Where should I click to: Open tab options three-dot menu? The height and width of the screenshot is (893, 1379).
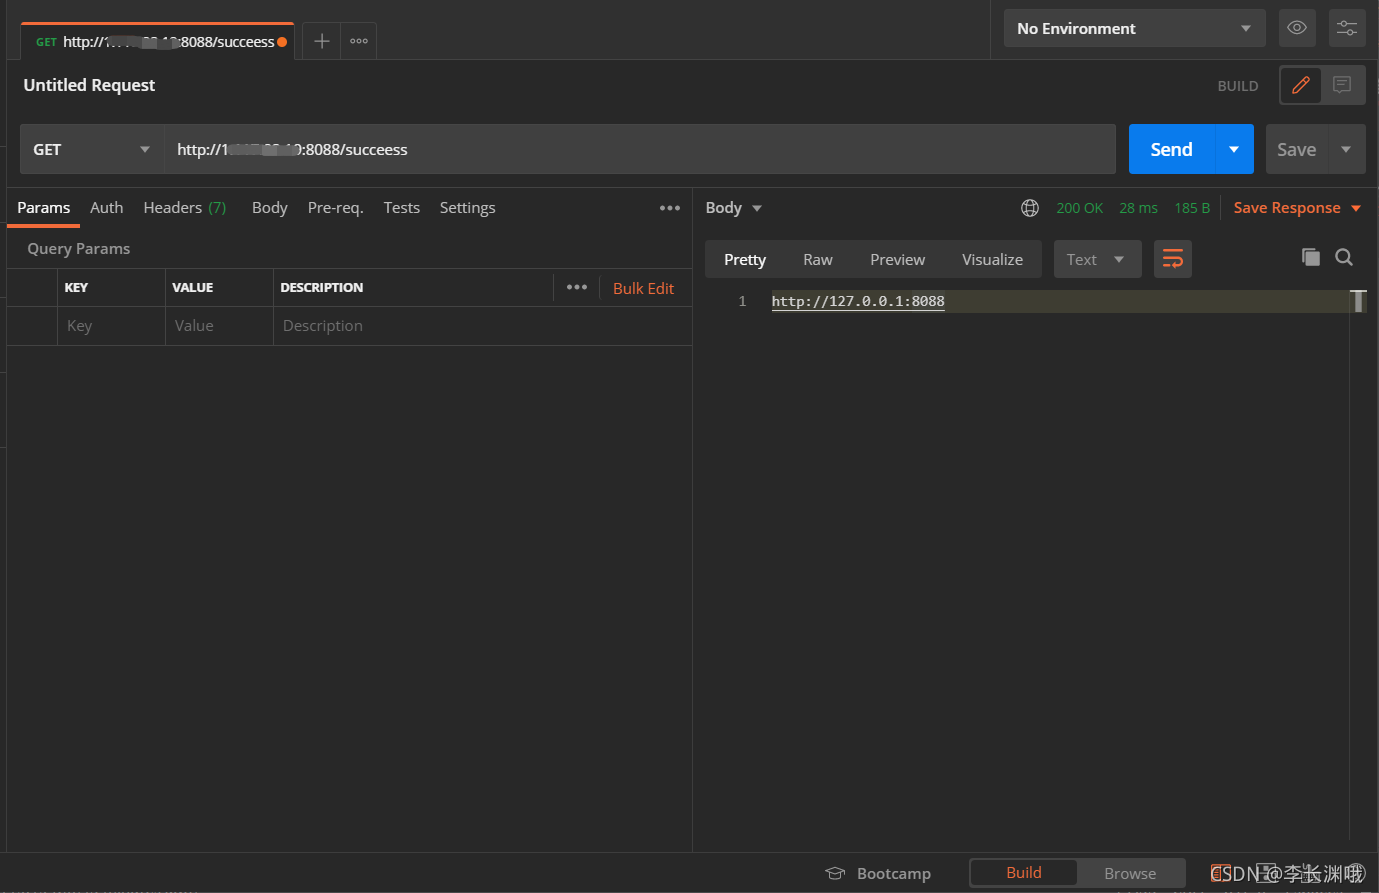coord(359,41)
